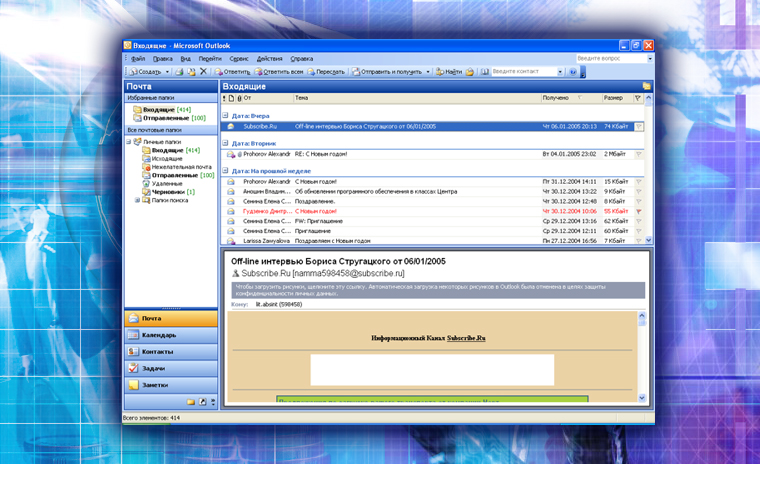Click the gray bar to load blocked pictures
760x480 pixels.
pos(438,290)
